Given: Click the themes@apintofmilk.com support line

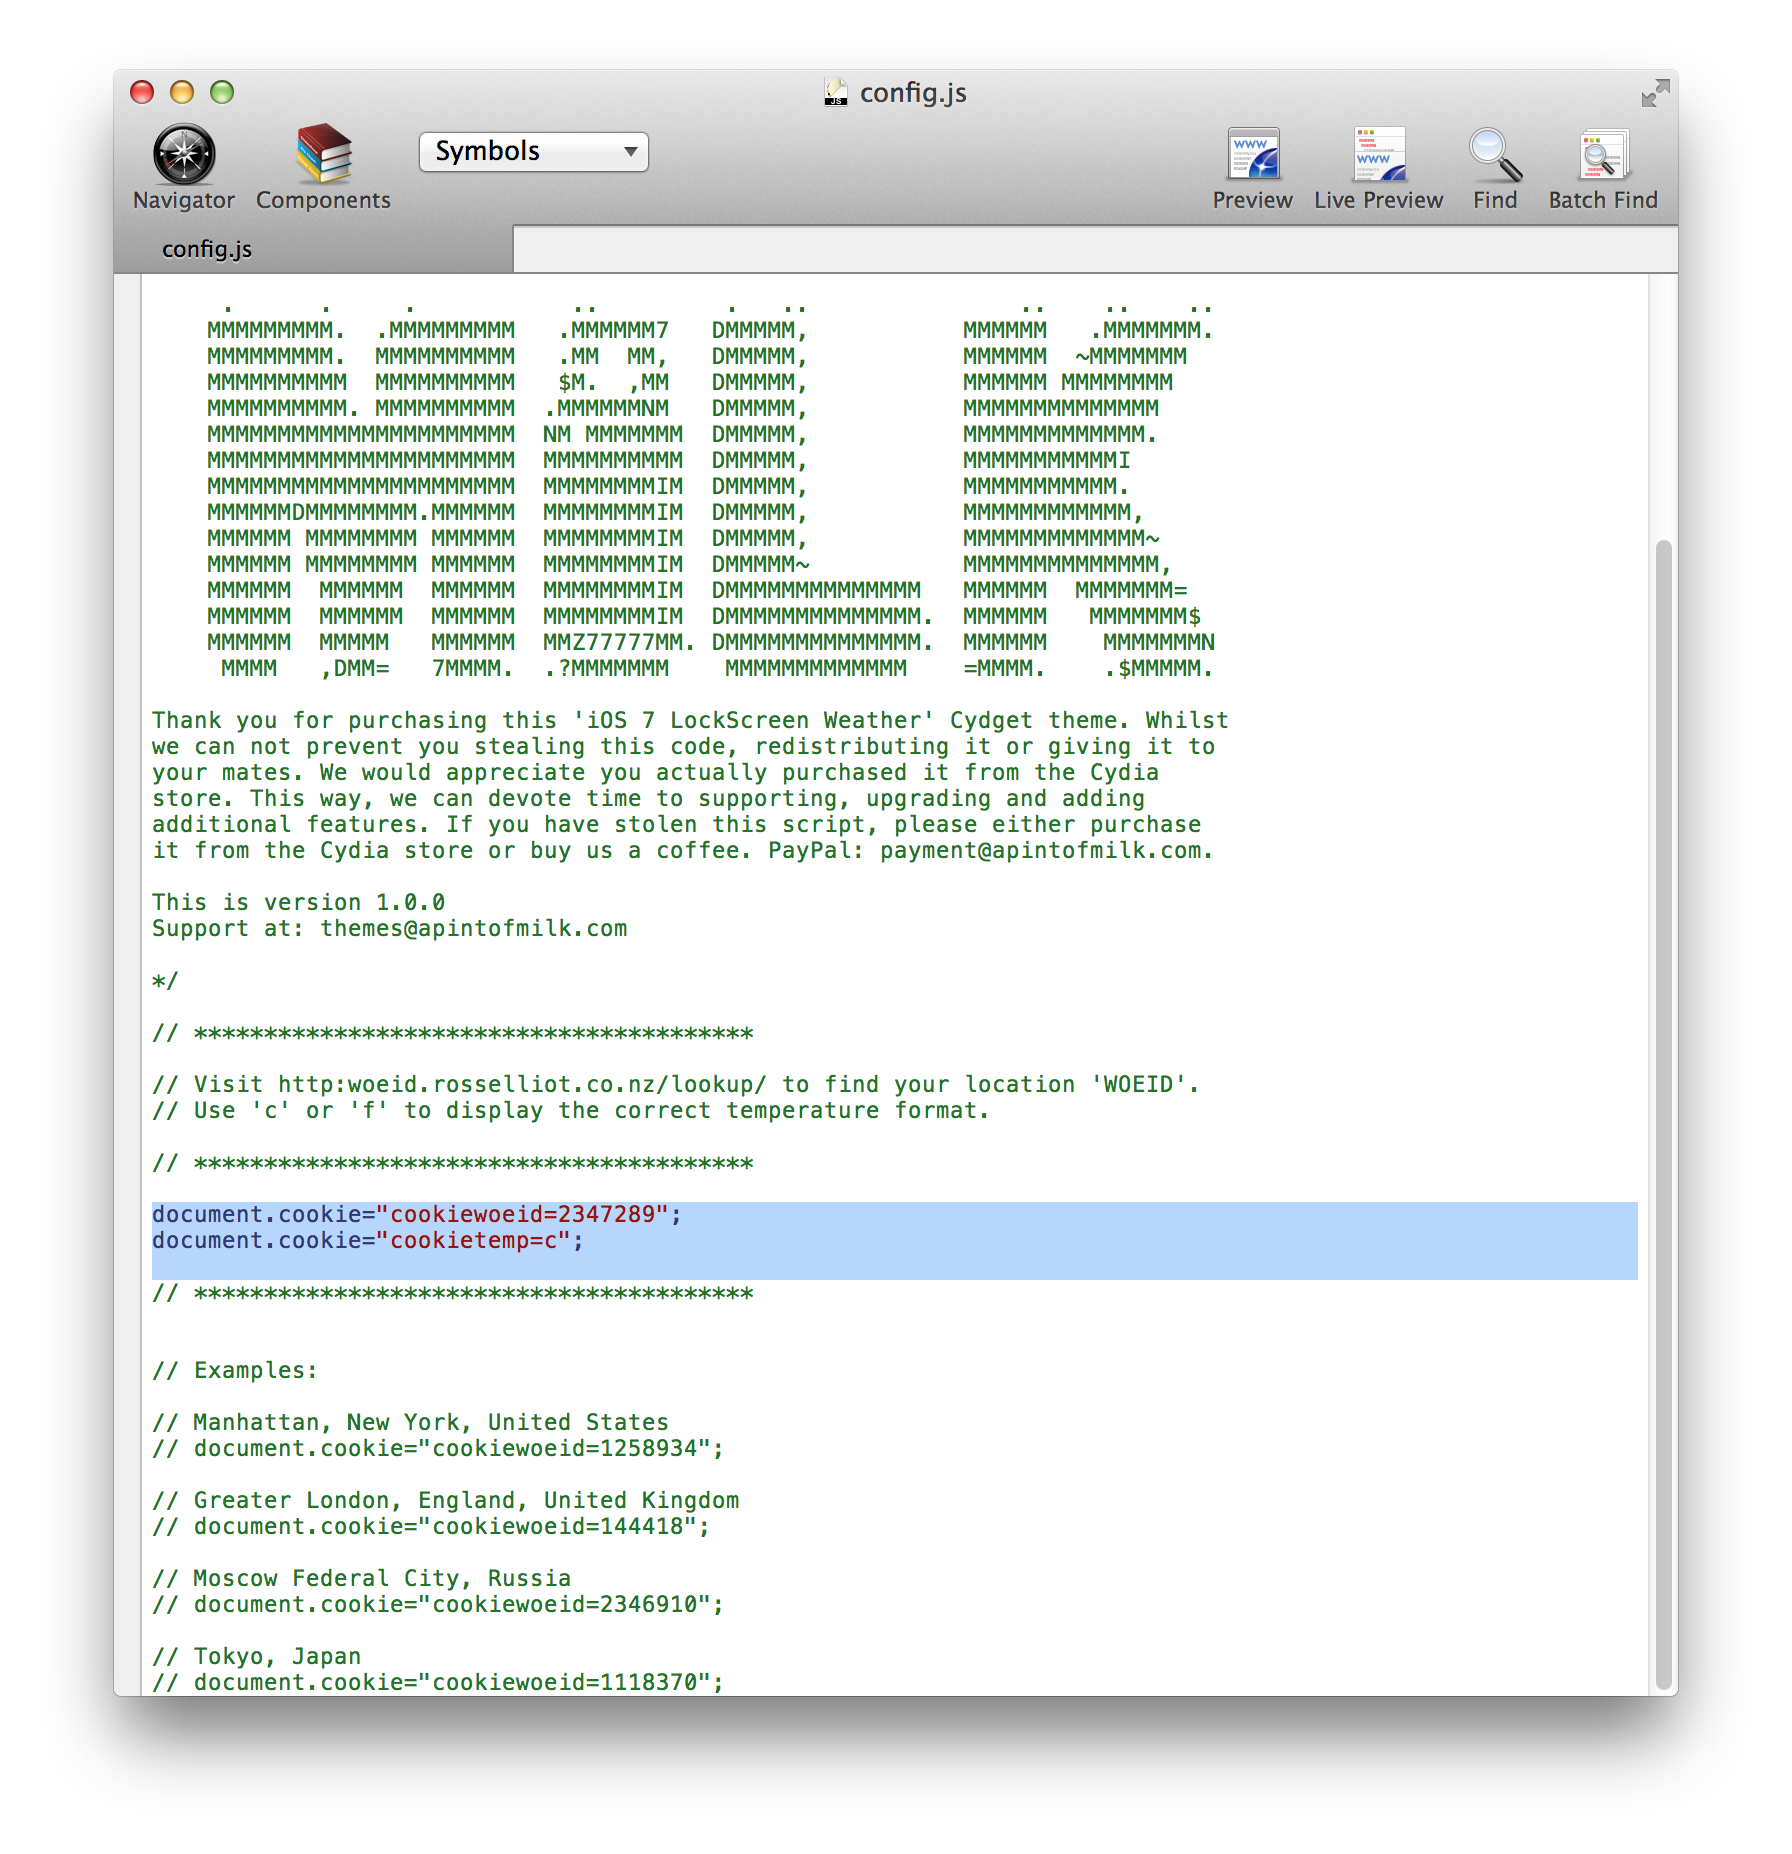Looking at the screenshot, I should 389,928.
